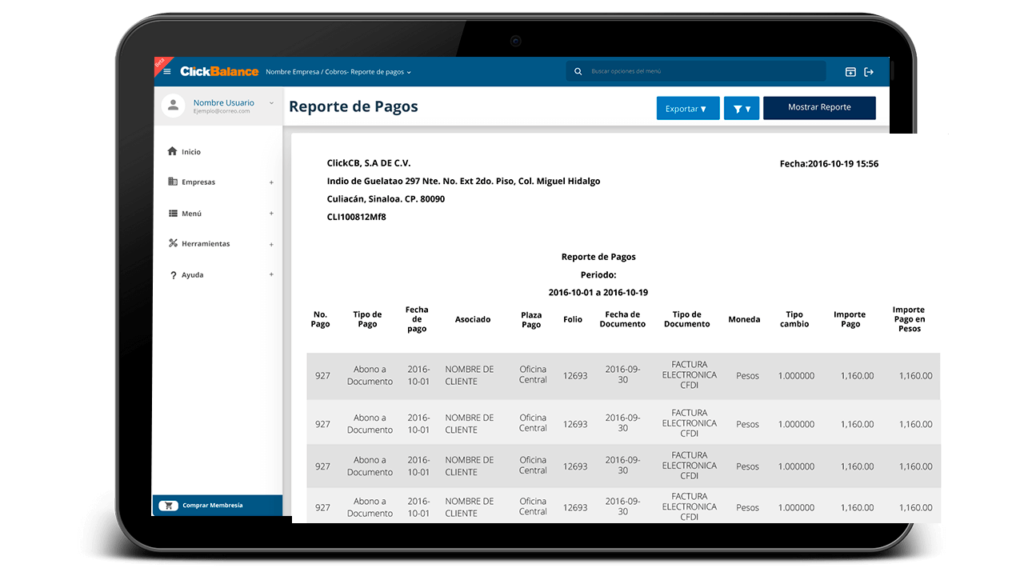Click the magnifier search icon
Image resolution: width=1024 pixels, height=576 pixels.
click(579, 72)
